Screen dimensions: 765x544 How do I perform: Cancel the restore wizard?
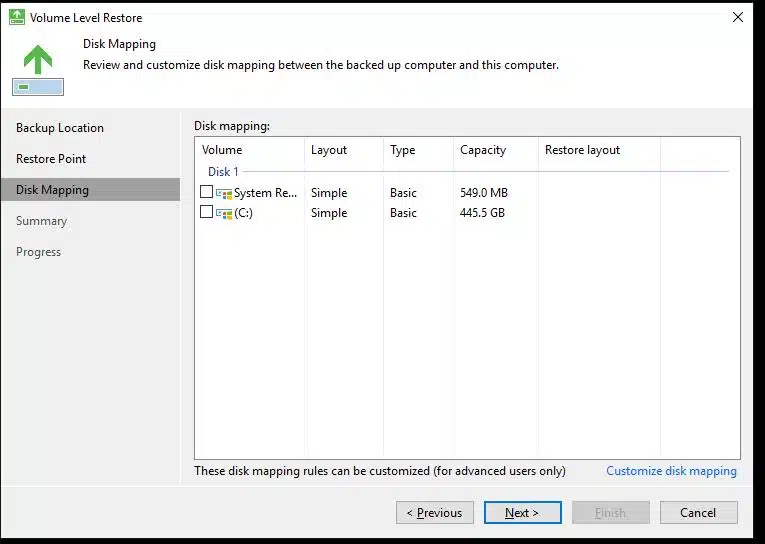click(x=697, y=513)
